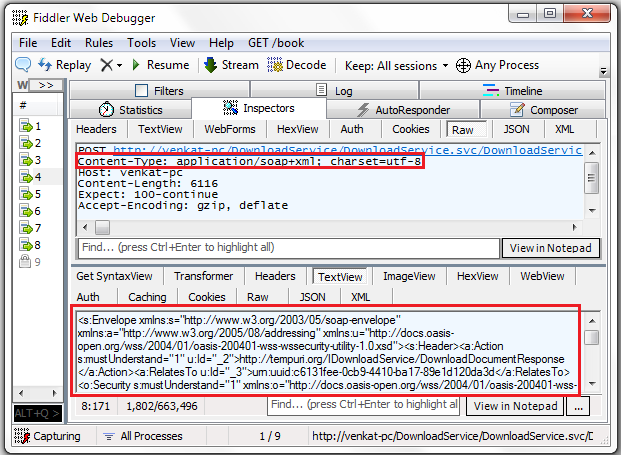
Task: Click response vertical scrollbar thumb
Action: tap(592, 337)
